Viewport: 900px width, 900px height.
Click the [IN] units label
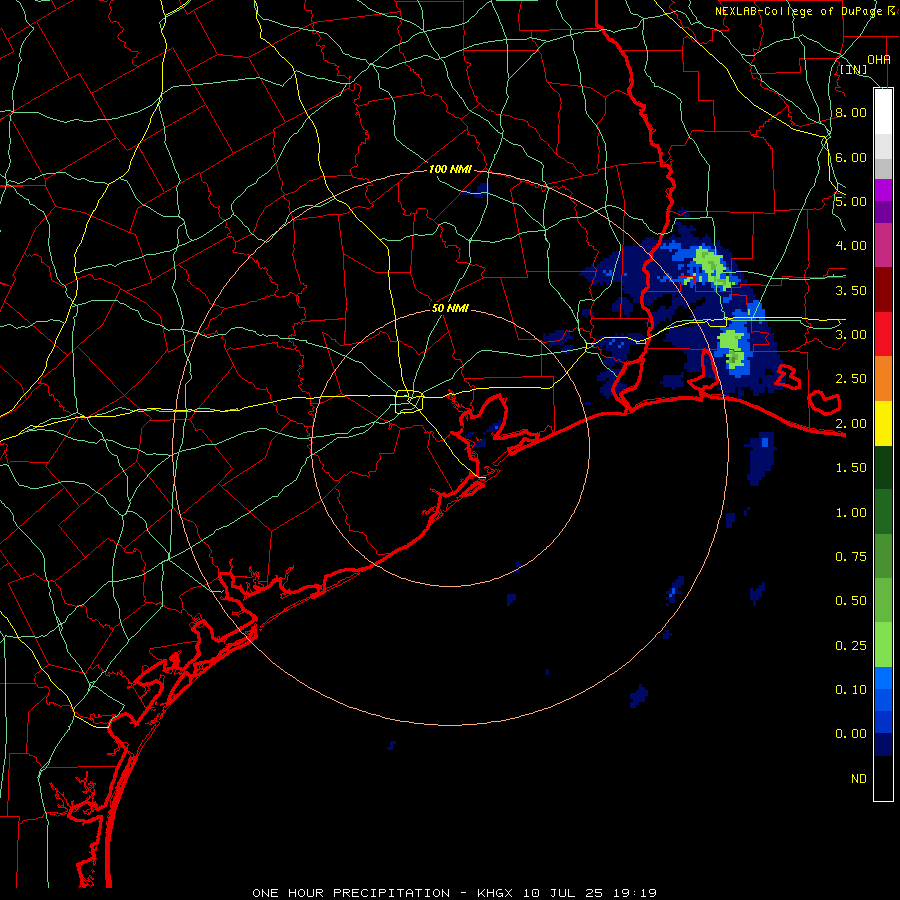pyautogui.click(x=853, y=69)
